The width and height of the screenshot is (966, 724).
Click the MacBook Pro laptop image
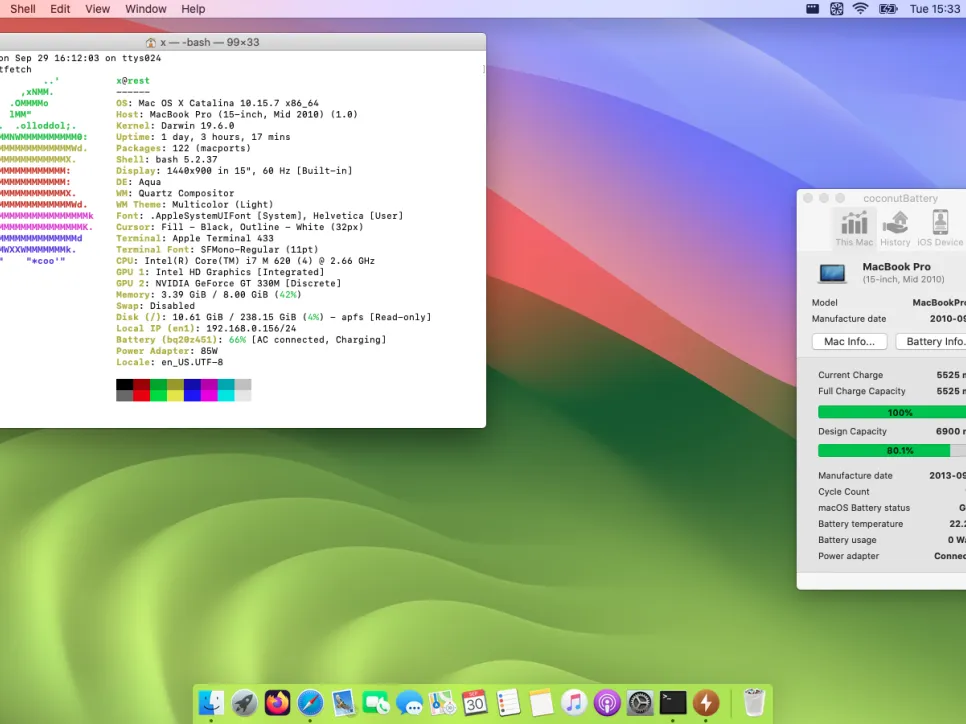(832, 272)
